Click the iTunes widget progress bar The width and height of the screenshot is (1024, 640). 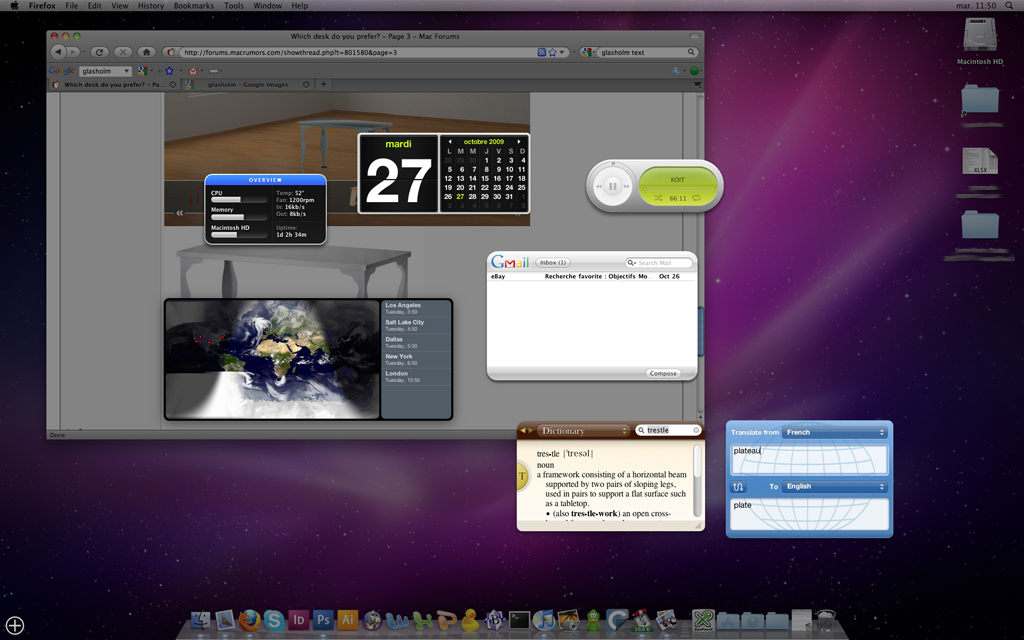tap(677, 189)
